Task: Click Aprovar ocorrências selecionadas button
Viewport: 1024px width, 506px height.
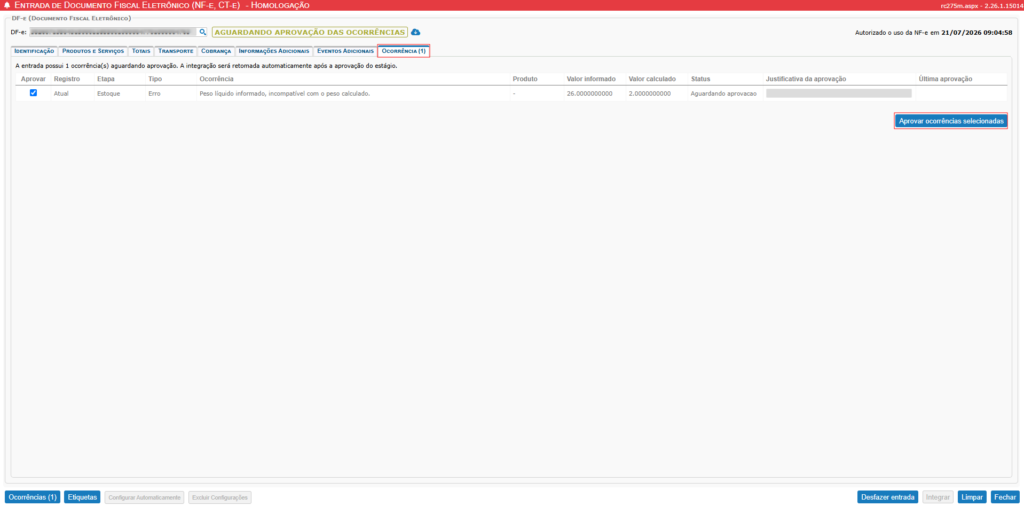Action: point(951,121)
